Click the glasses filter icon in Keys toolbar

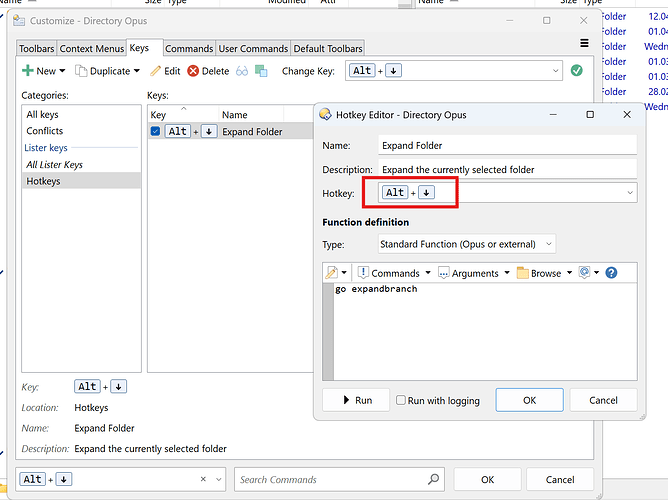point(242,71)
